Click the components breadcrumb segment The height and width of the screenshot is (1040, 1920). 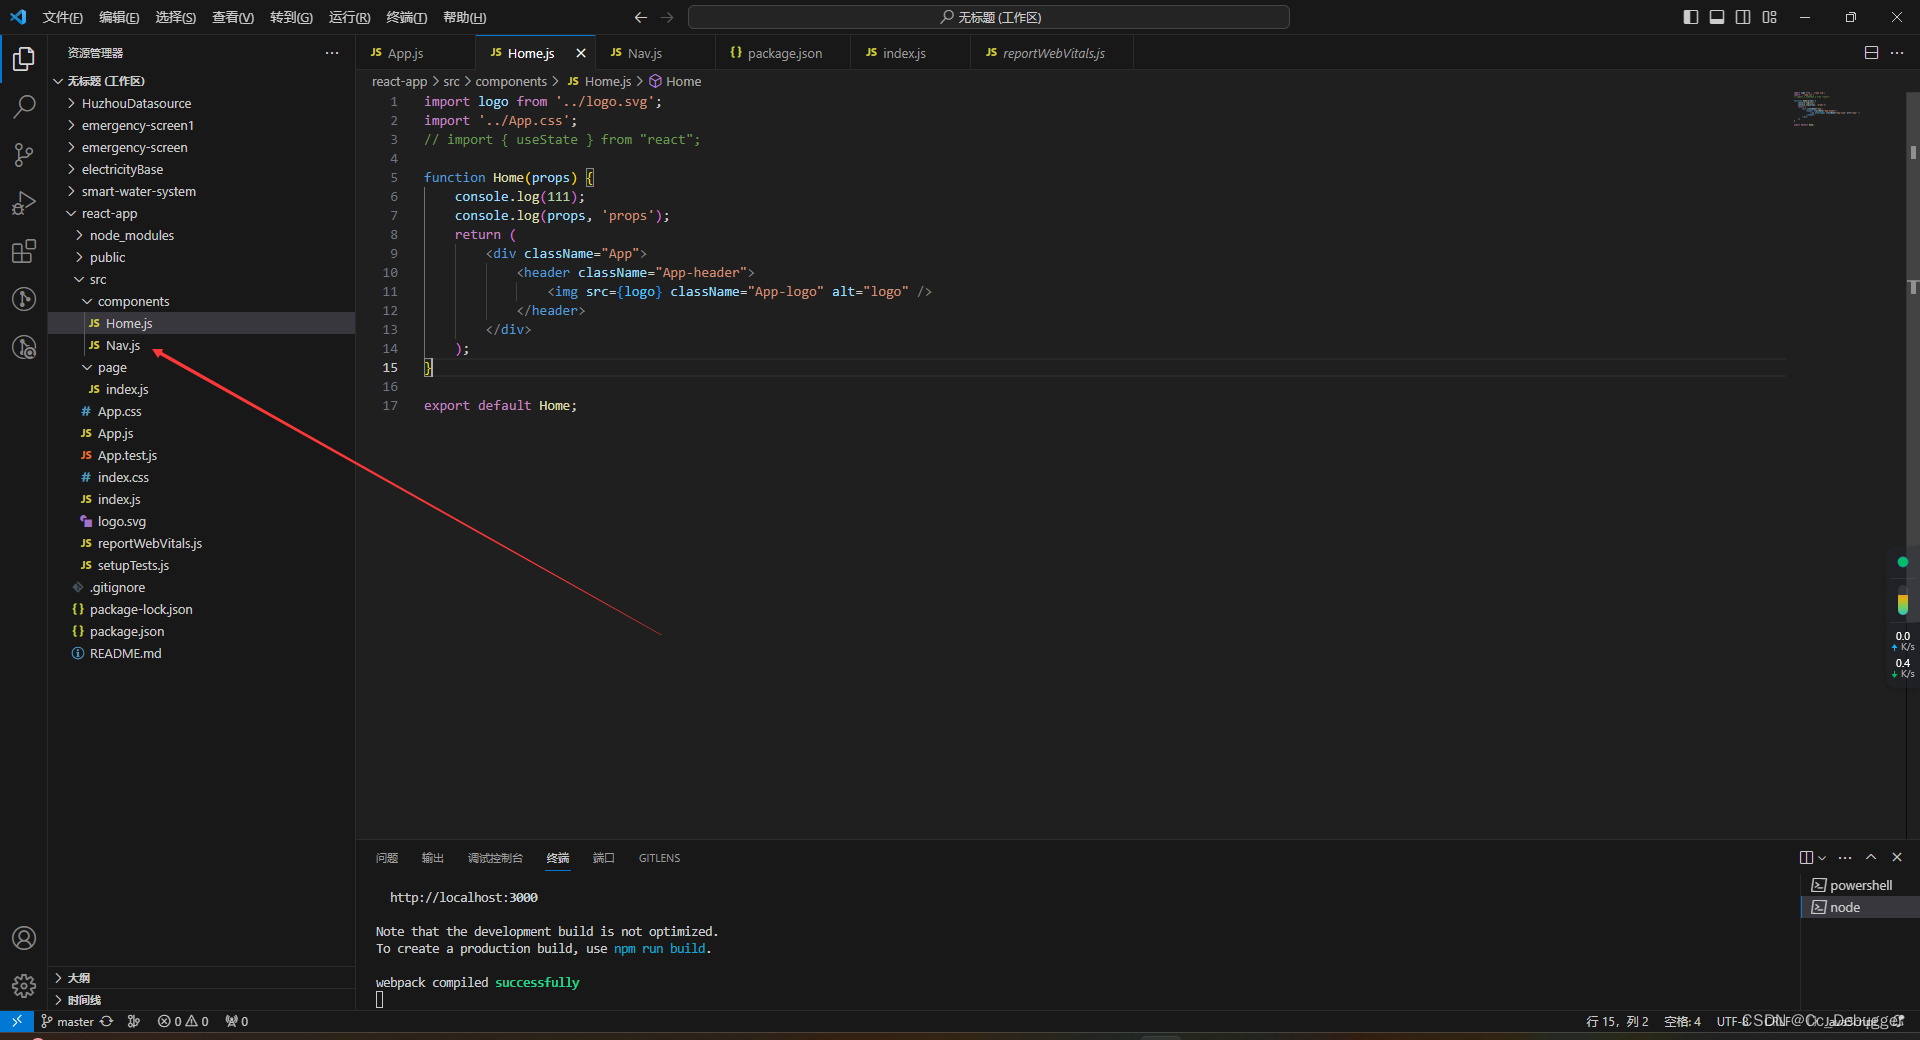tap(511, 81)
